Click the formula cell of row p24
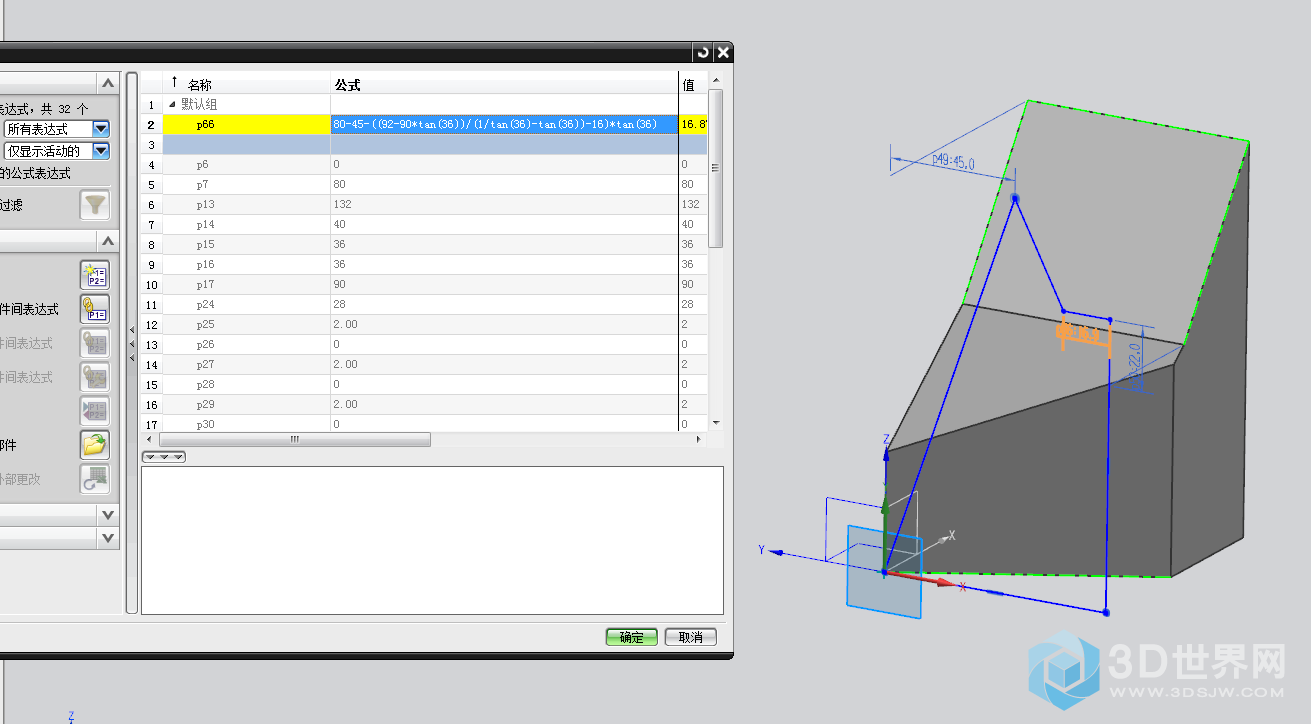 point(504,304)
